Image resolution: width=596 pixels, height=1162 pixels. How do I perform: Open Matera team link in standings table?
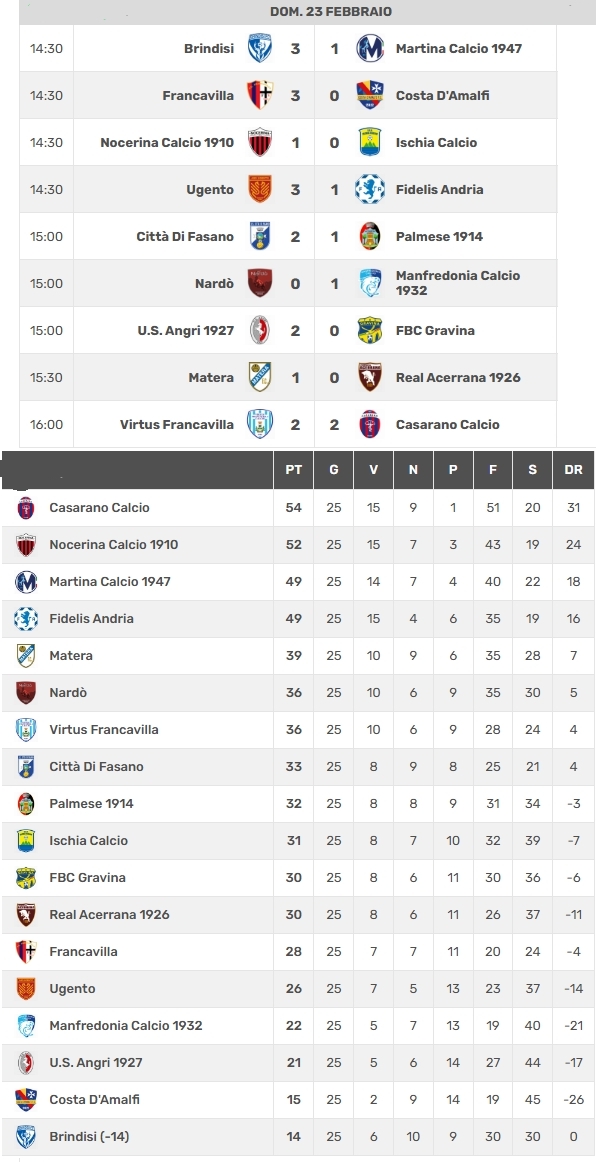(x=71, y=656)
